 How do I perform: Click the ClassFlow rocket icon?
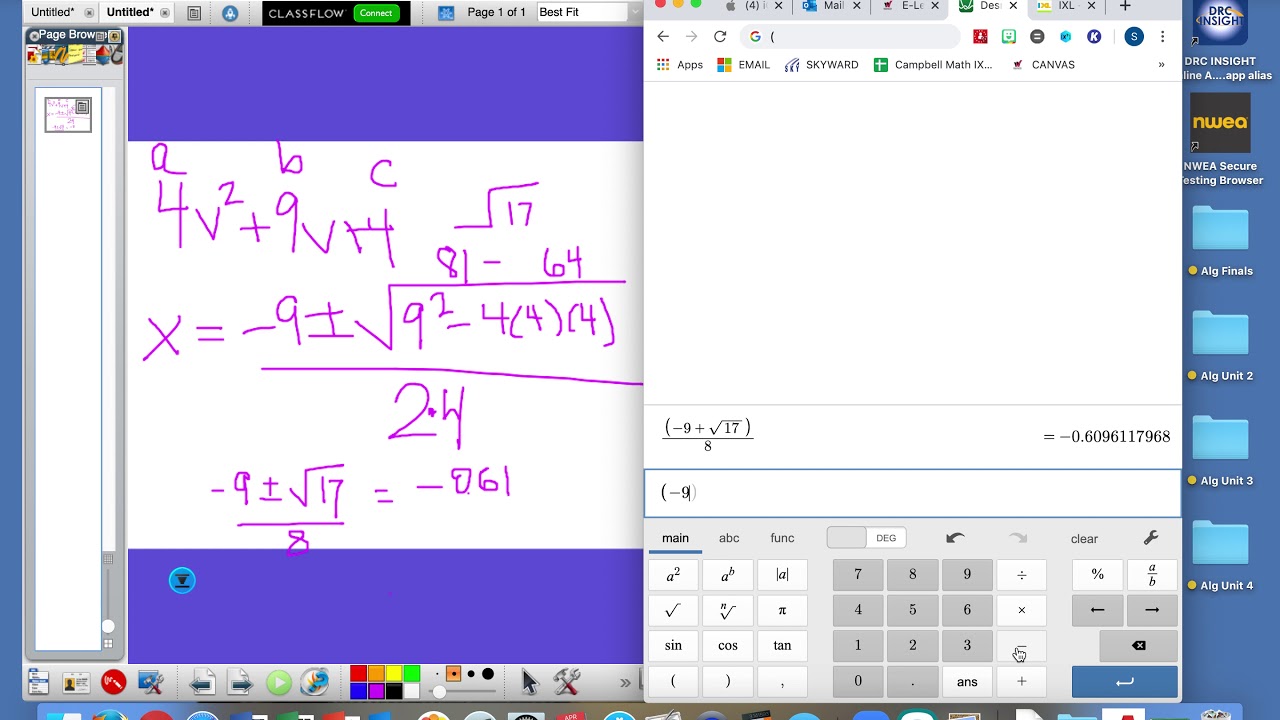(230, 13)
